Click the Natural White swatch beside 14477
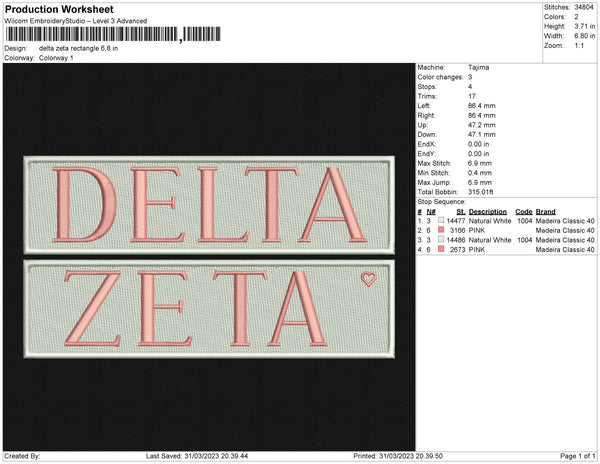 point(441,220)
